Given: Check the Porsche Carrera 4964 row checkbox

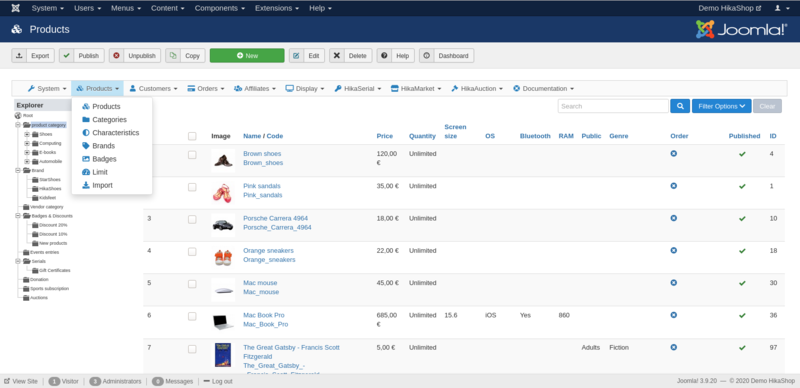Looking at the screenshot, I should [192, 220].
